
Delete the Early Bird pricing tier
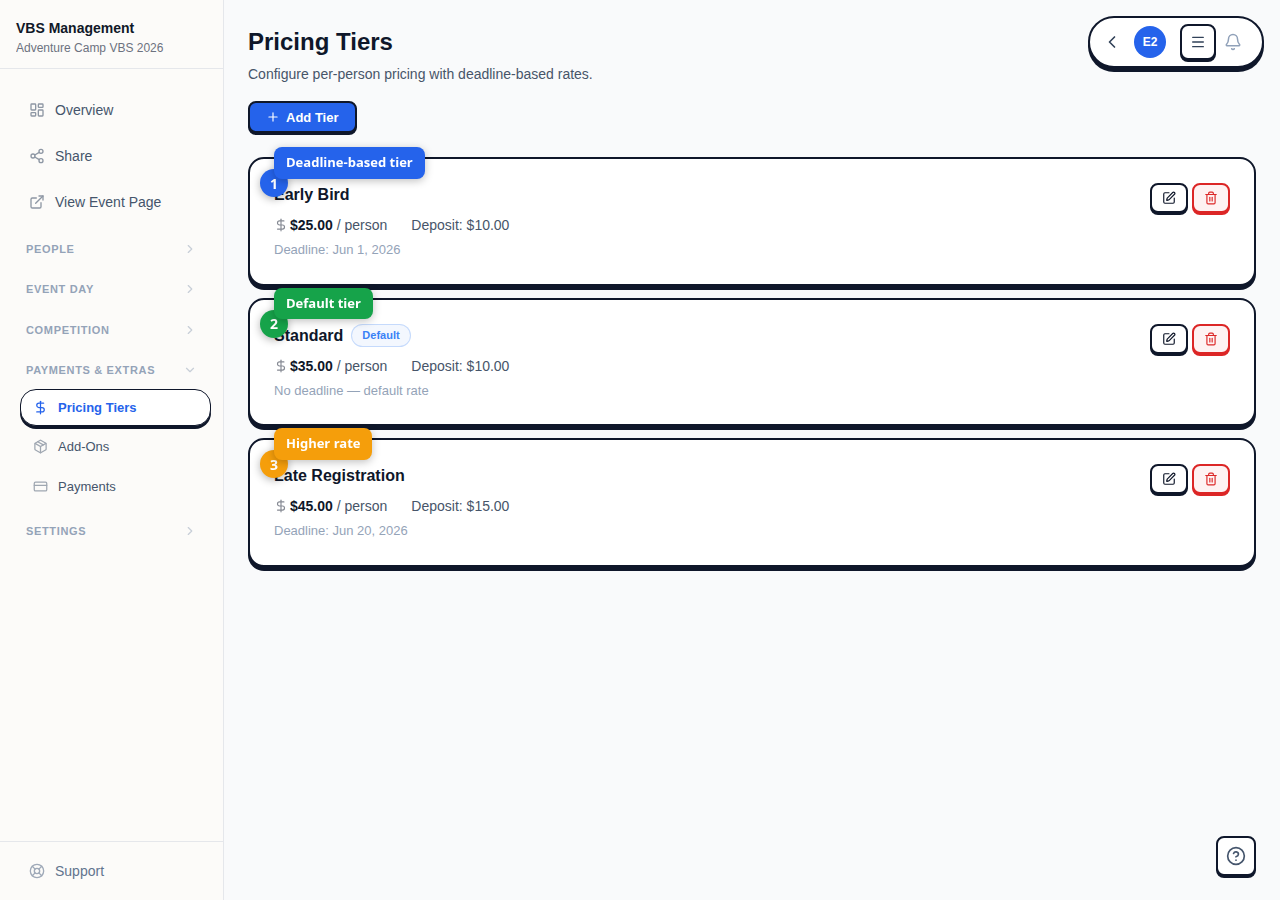click(1211, 198)
